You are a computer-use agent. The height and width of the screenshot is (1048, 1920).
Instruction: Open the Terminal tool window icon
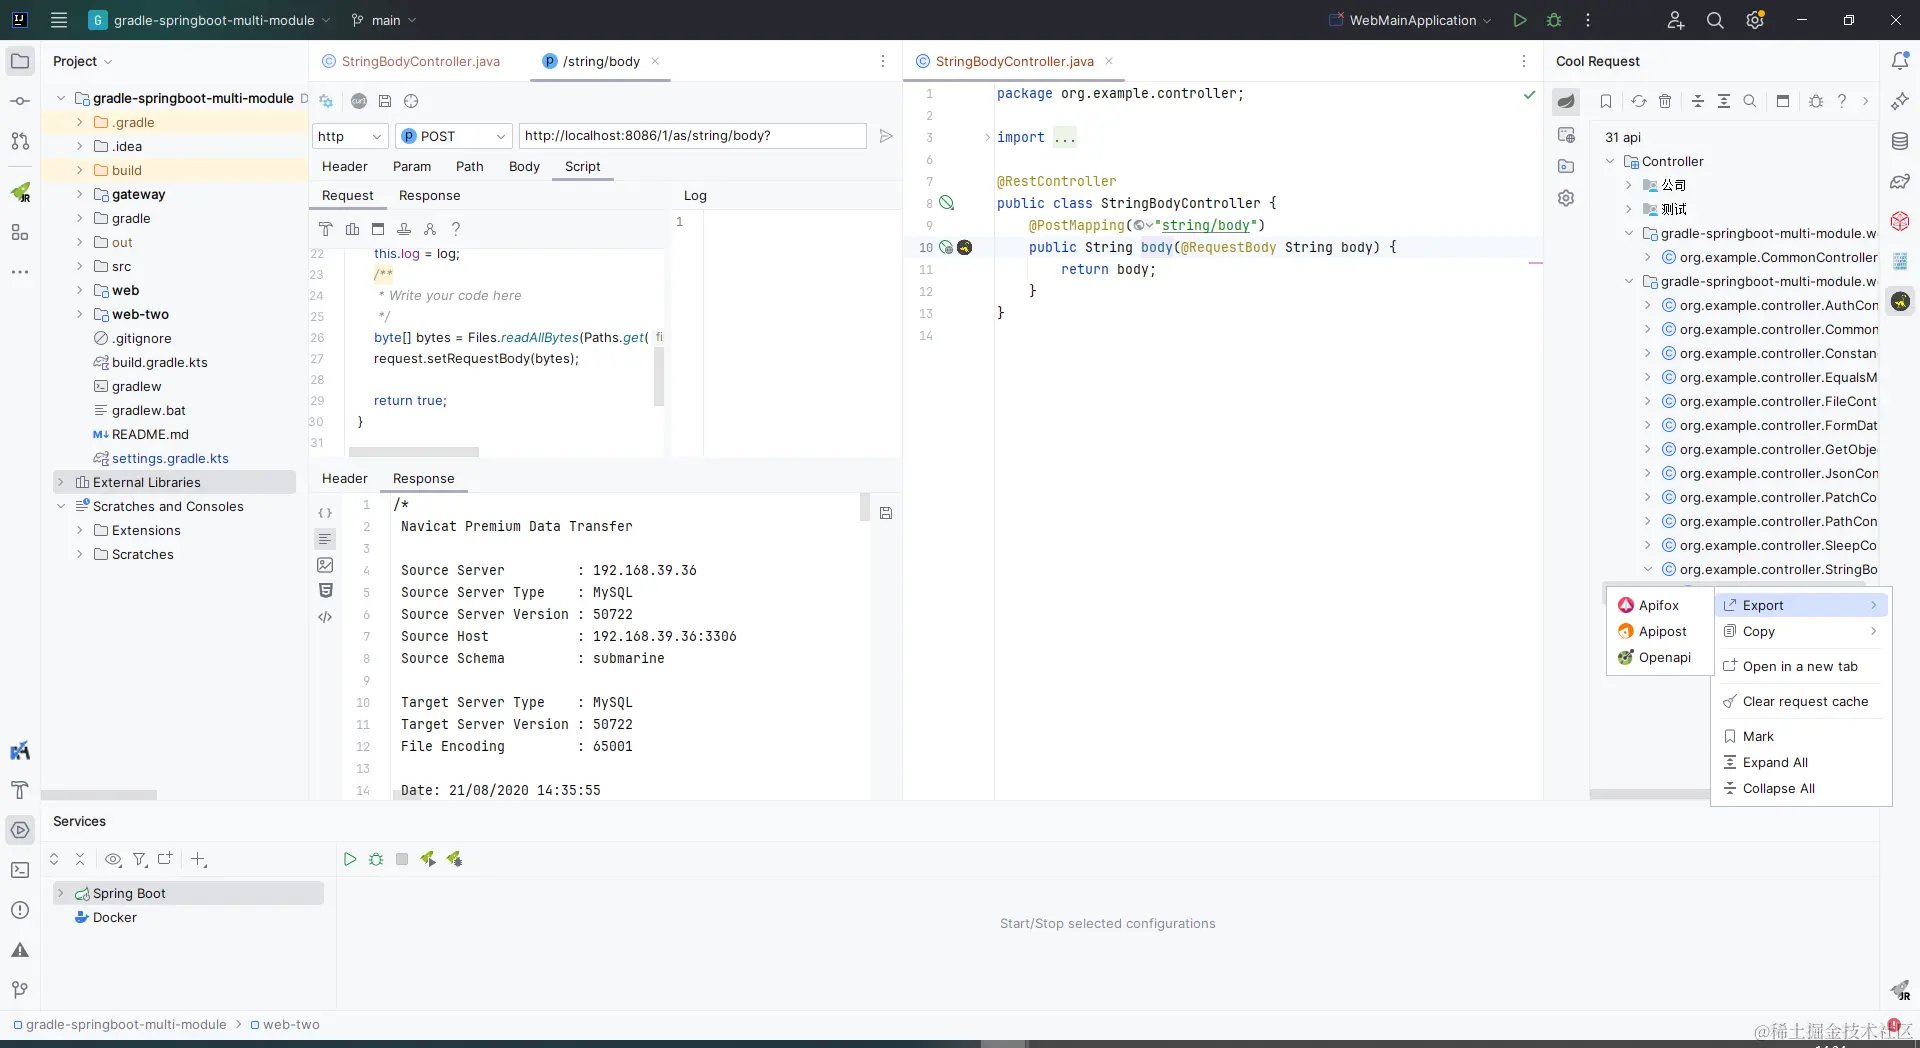[20, 870]
